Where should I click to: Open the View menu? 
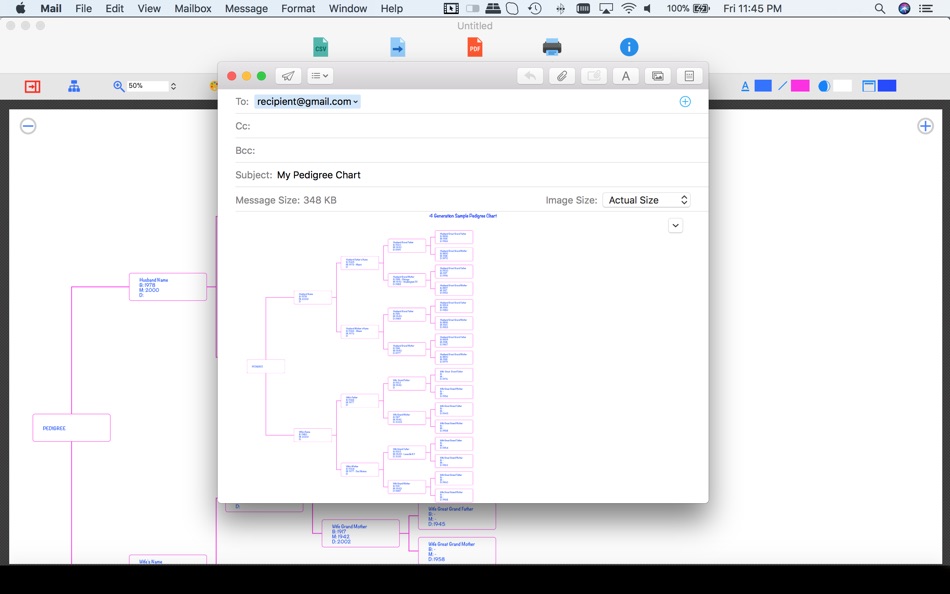click(x=149, y=8)
